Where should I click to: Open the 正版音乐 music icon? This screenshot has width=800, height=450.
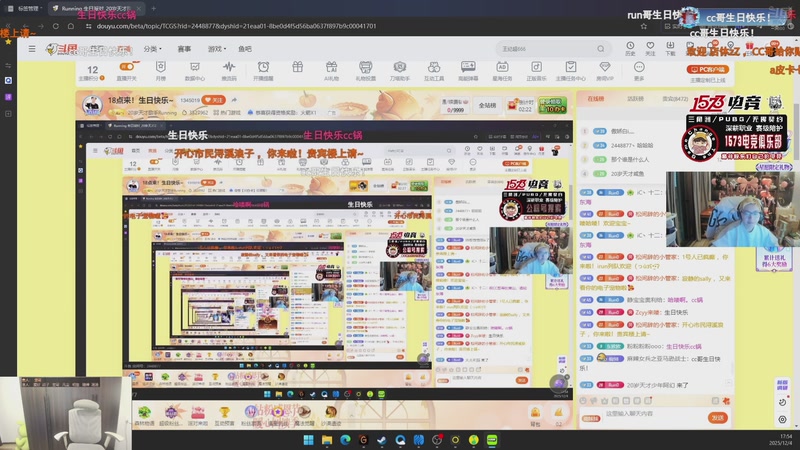pyautogui.click(x=536, y=71)
